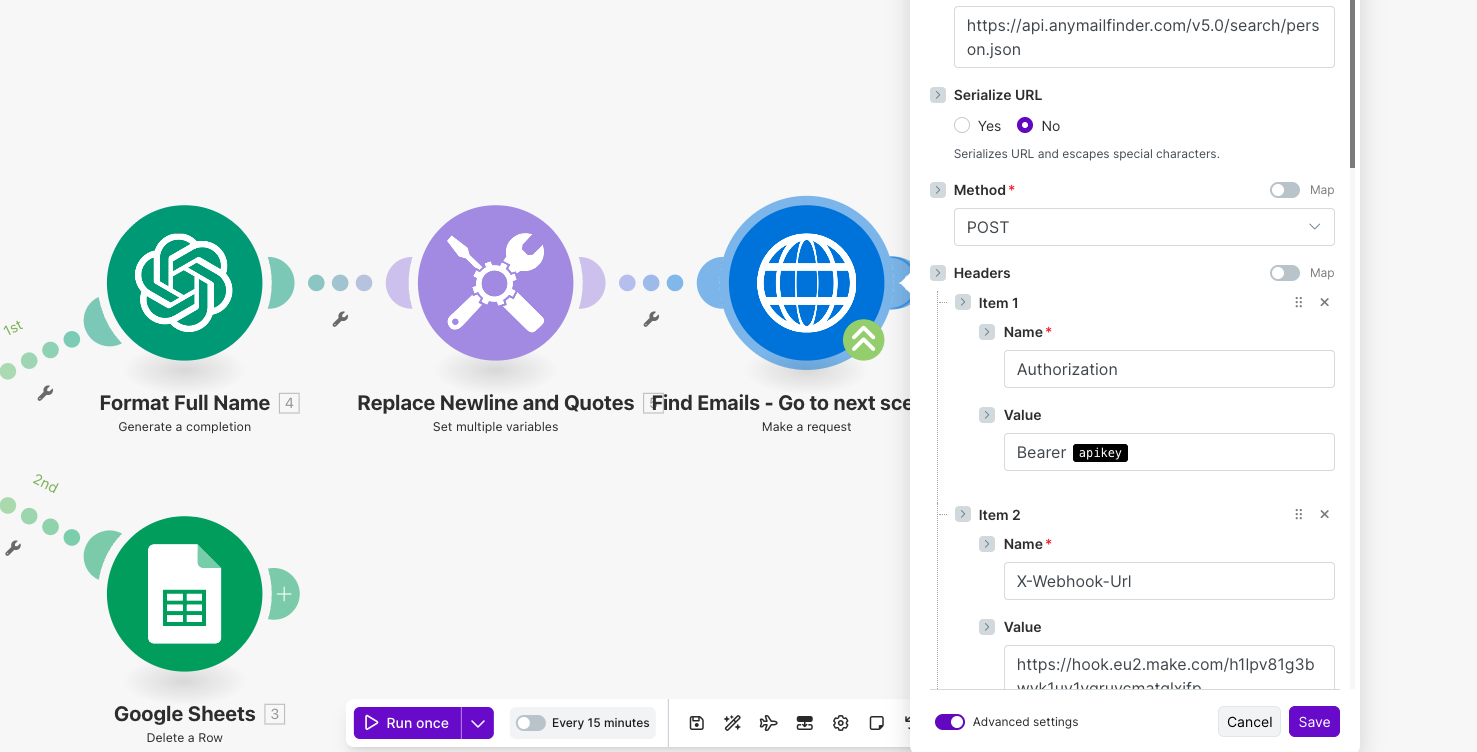Click the Authorization header name field
The height and width of the screenshot is (752, 1477).
click(x=1168, y=369)
